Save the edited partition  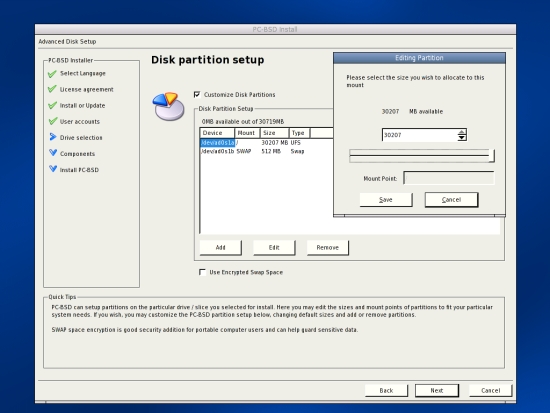point(386,200)
